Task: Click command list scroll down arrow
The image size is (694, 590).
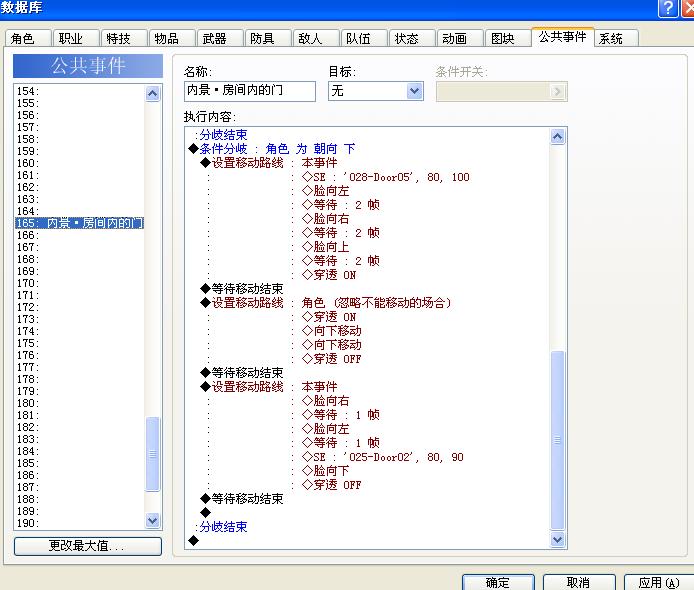Action: (558, 540)
